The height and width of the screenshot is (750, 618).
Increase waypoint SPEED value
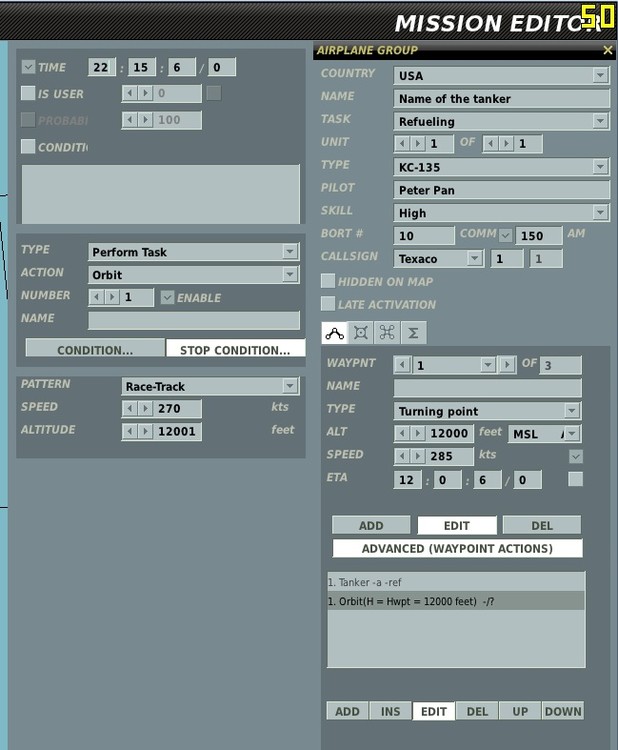tap(418, 456)
